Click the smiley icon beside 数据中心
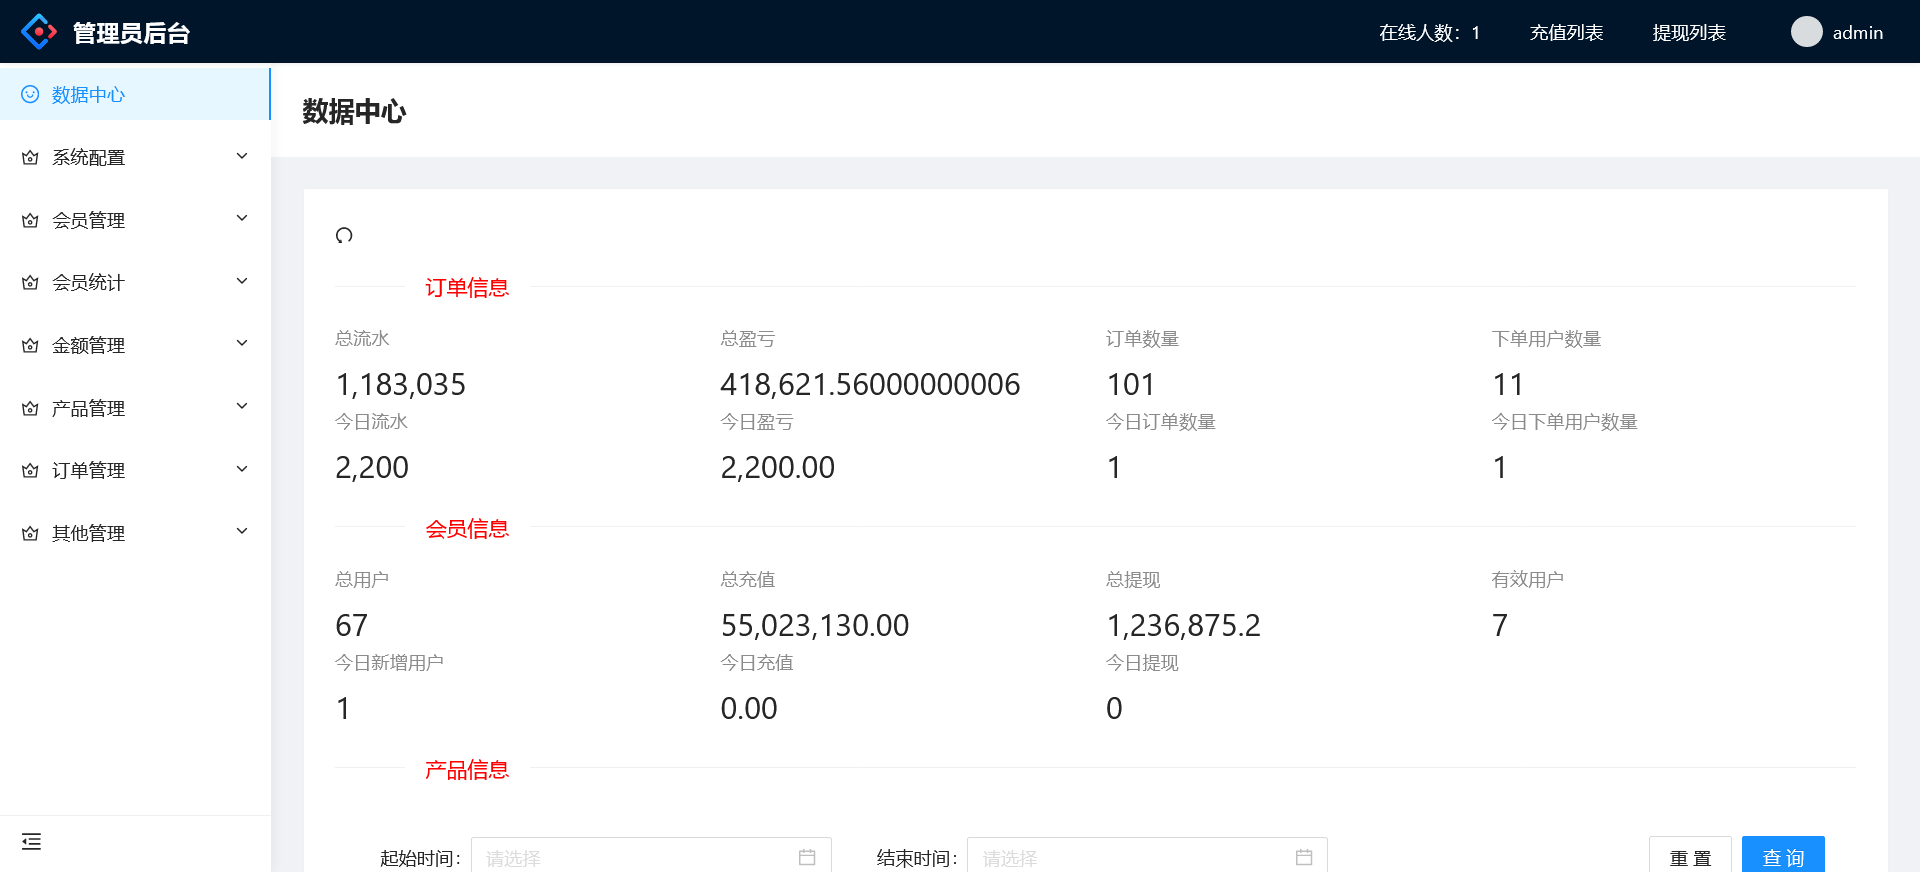The height and width of the screenshot is (872, 1920). 30,94
